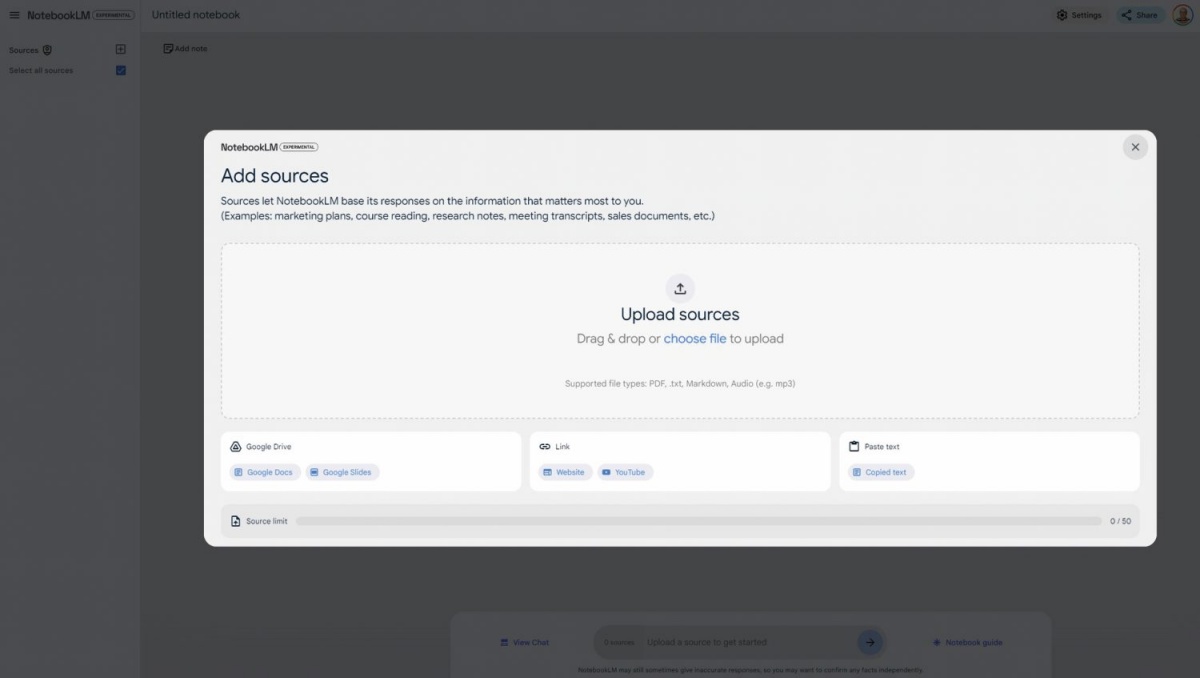Choose the Copied text option
This screenshot has height=678, width=1200.
pos(881,472)
